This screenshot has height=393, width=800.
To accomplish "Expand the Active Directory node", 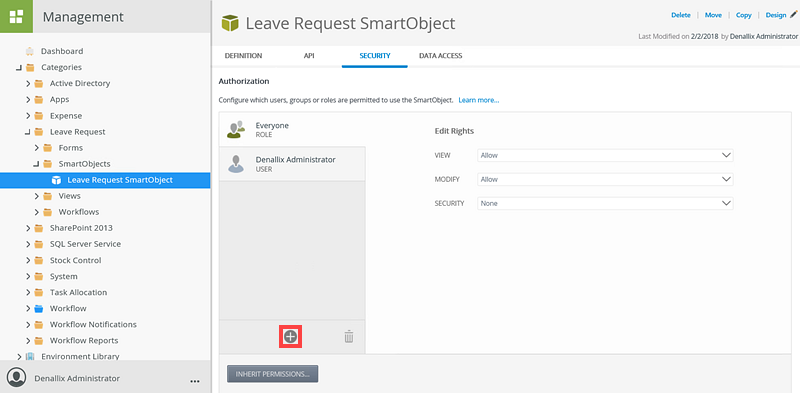I will [28, 83].
